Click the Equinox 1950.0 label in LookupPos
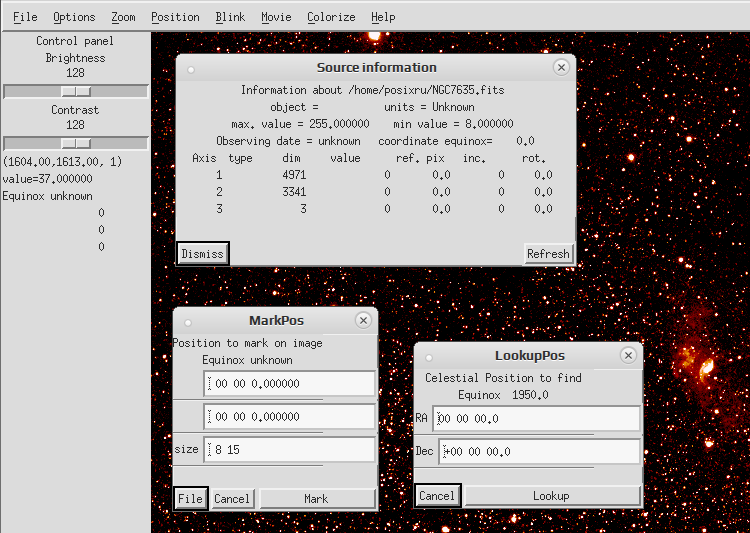750x533 pixels. point(503,395)
